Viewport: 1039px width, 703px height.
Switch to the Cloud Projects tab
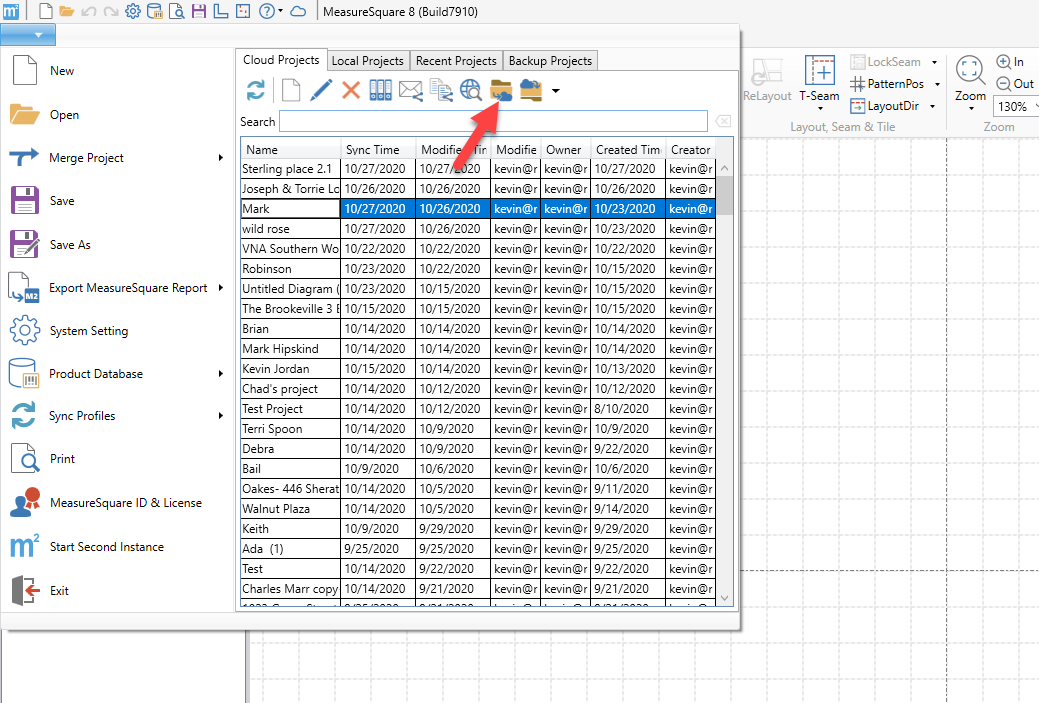click(281, 60)
